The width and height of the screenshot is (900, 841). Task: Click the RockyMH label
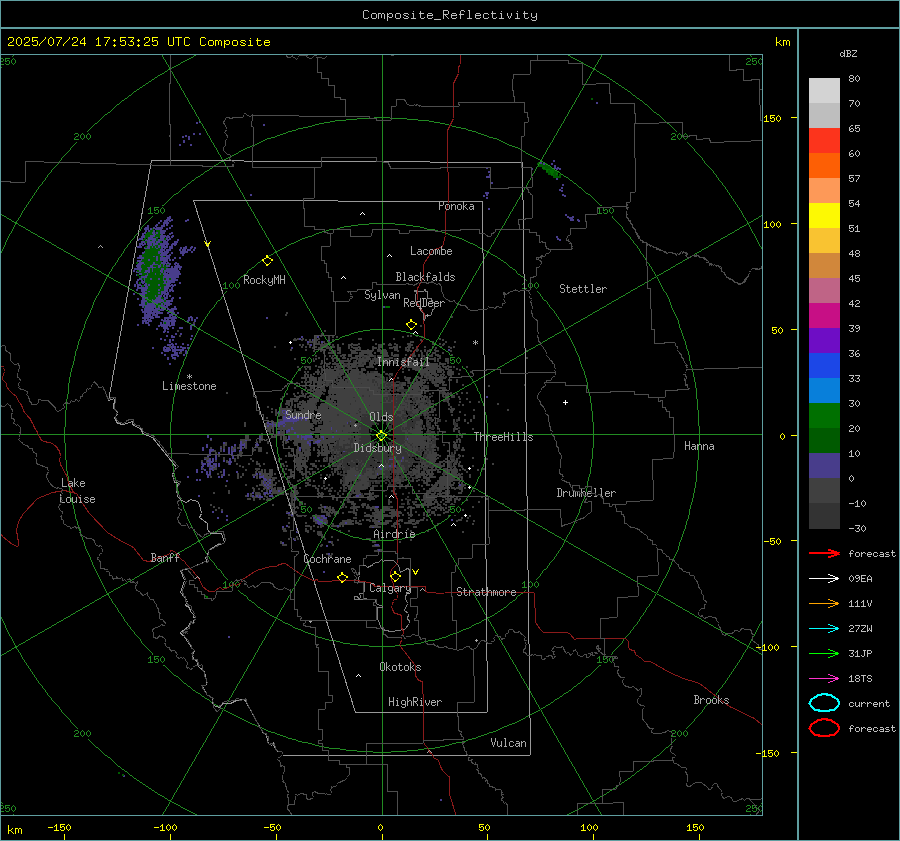pos(264,280)
